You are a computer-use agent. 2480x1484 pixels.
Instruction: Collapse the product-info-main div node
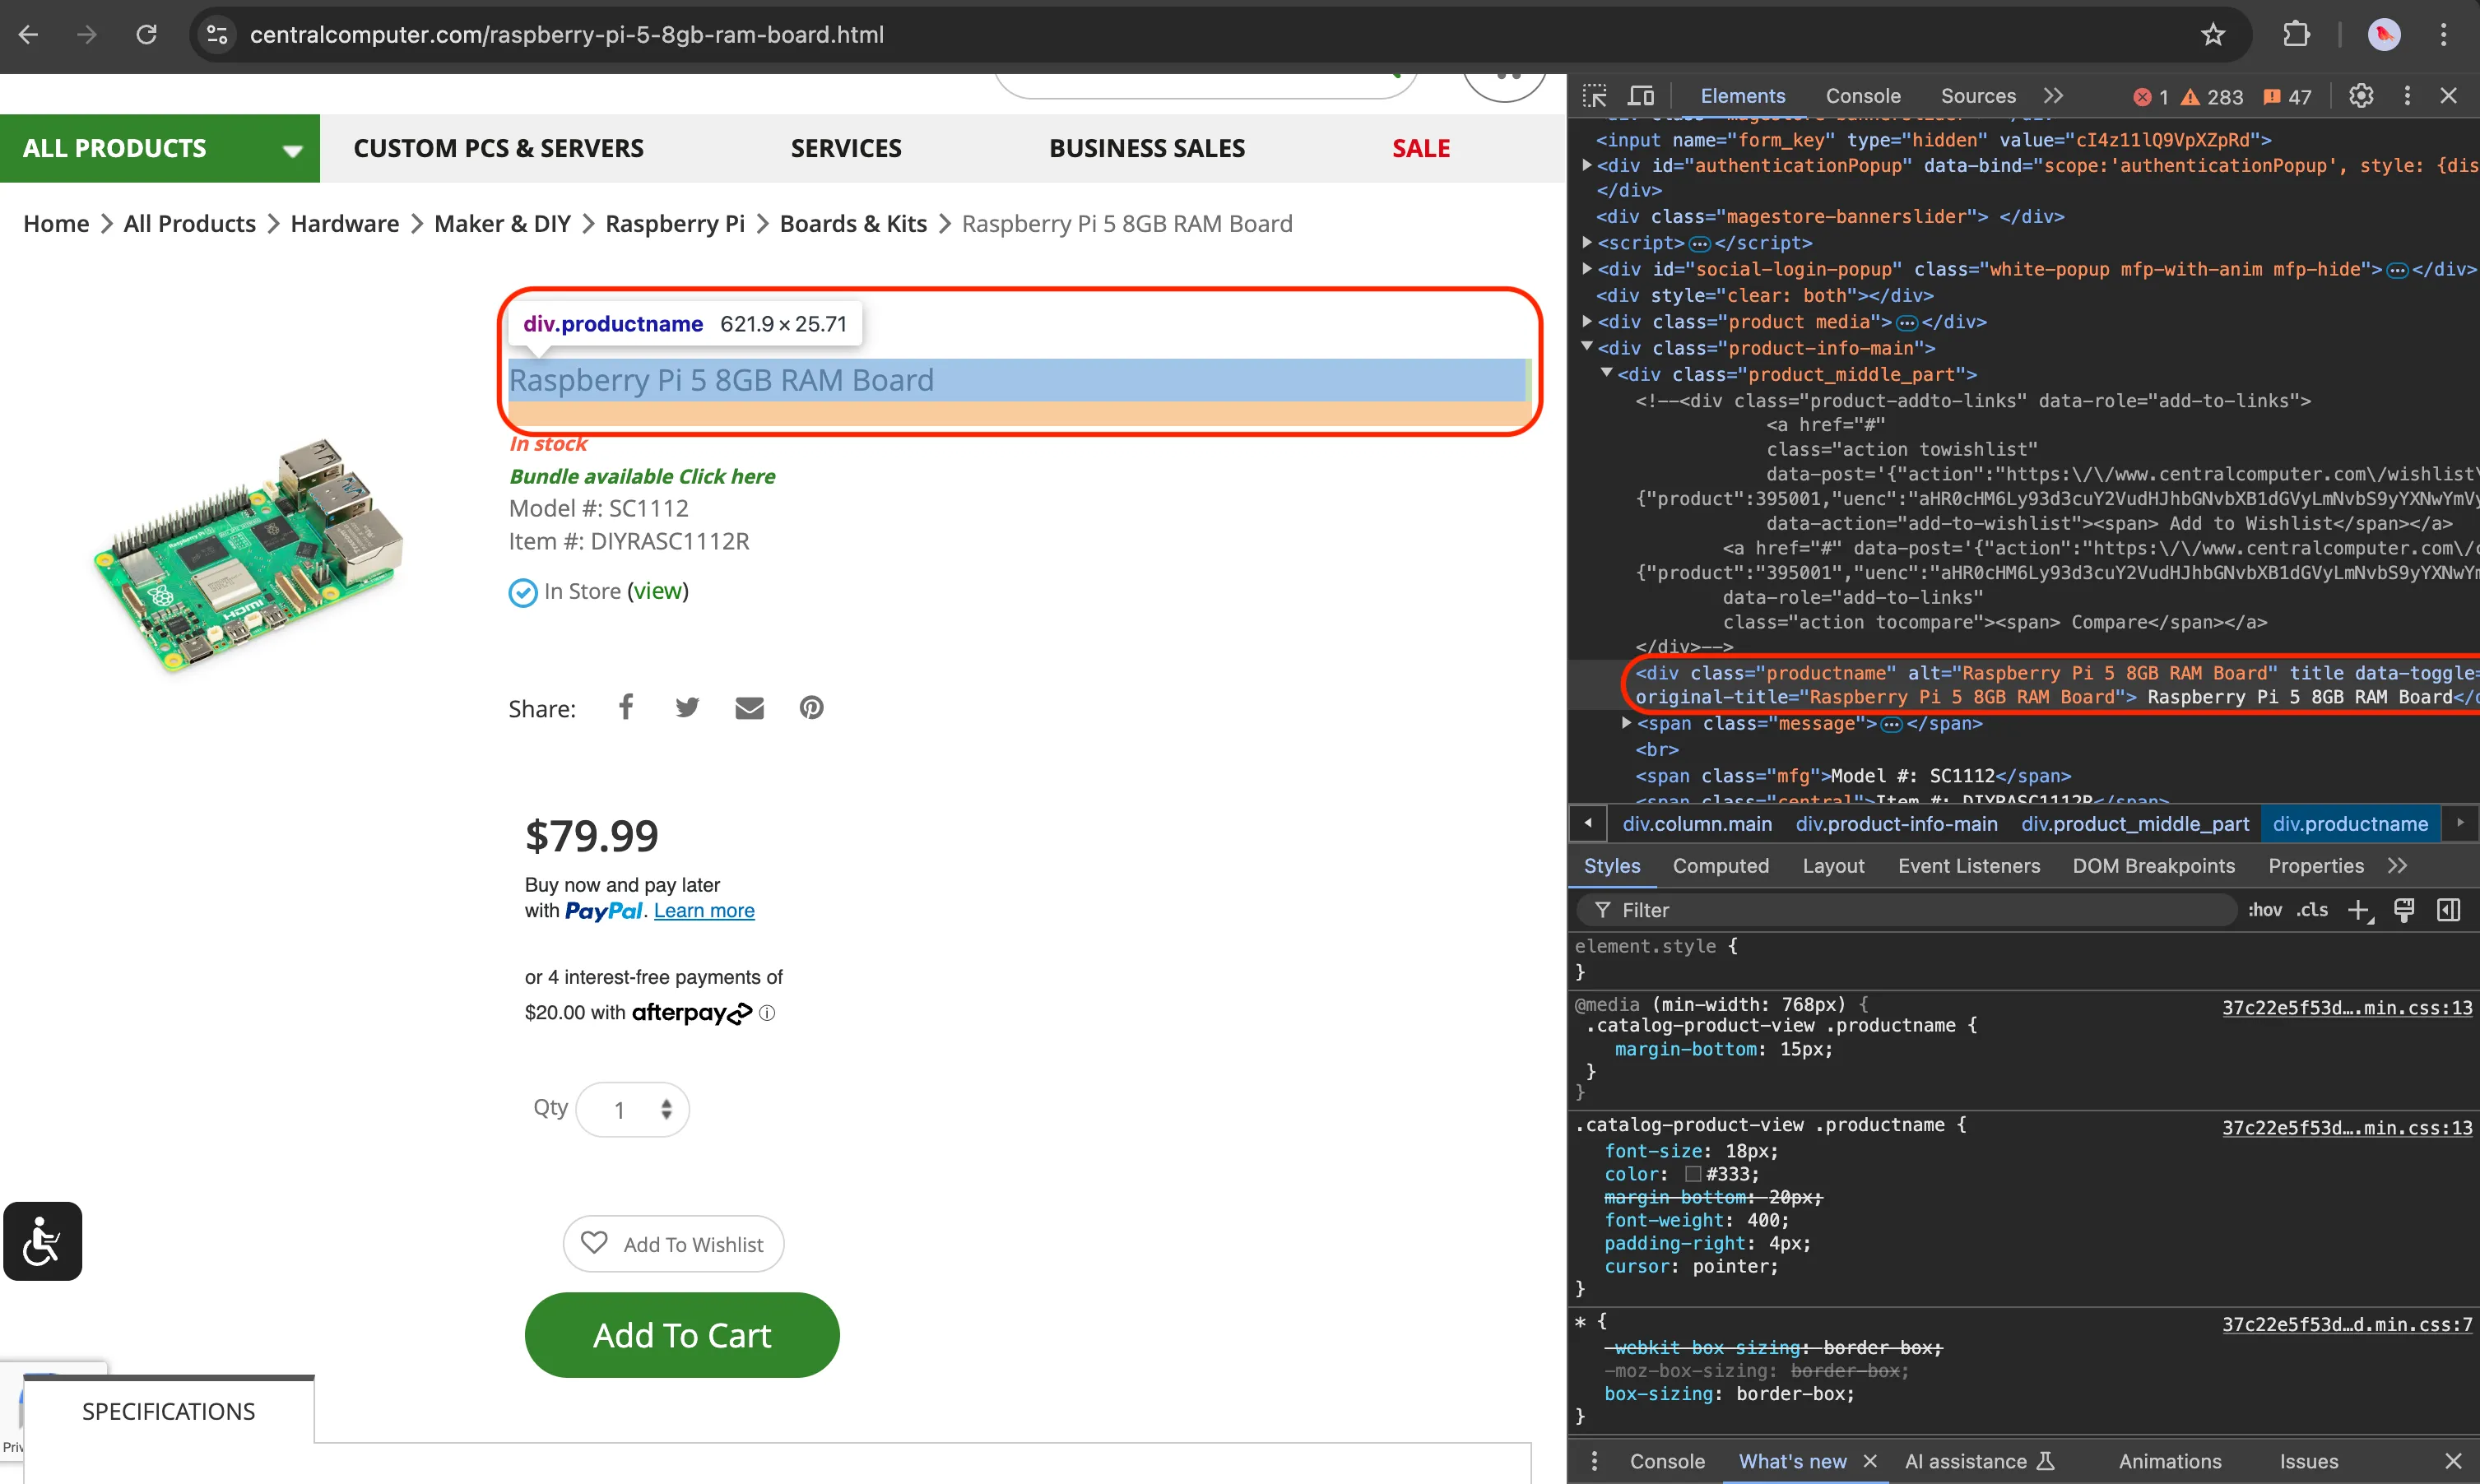coord(1587,348)
